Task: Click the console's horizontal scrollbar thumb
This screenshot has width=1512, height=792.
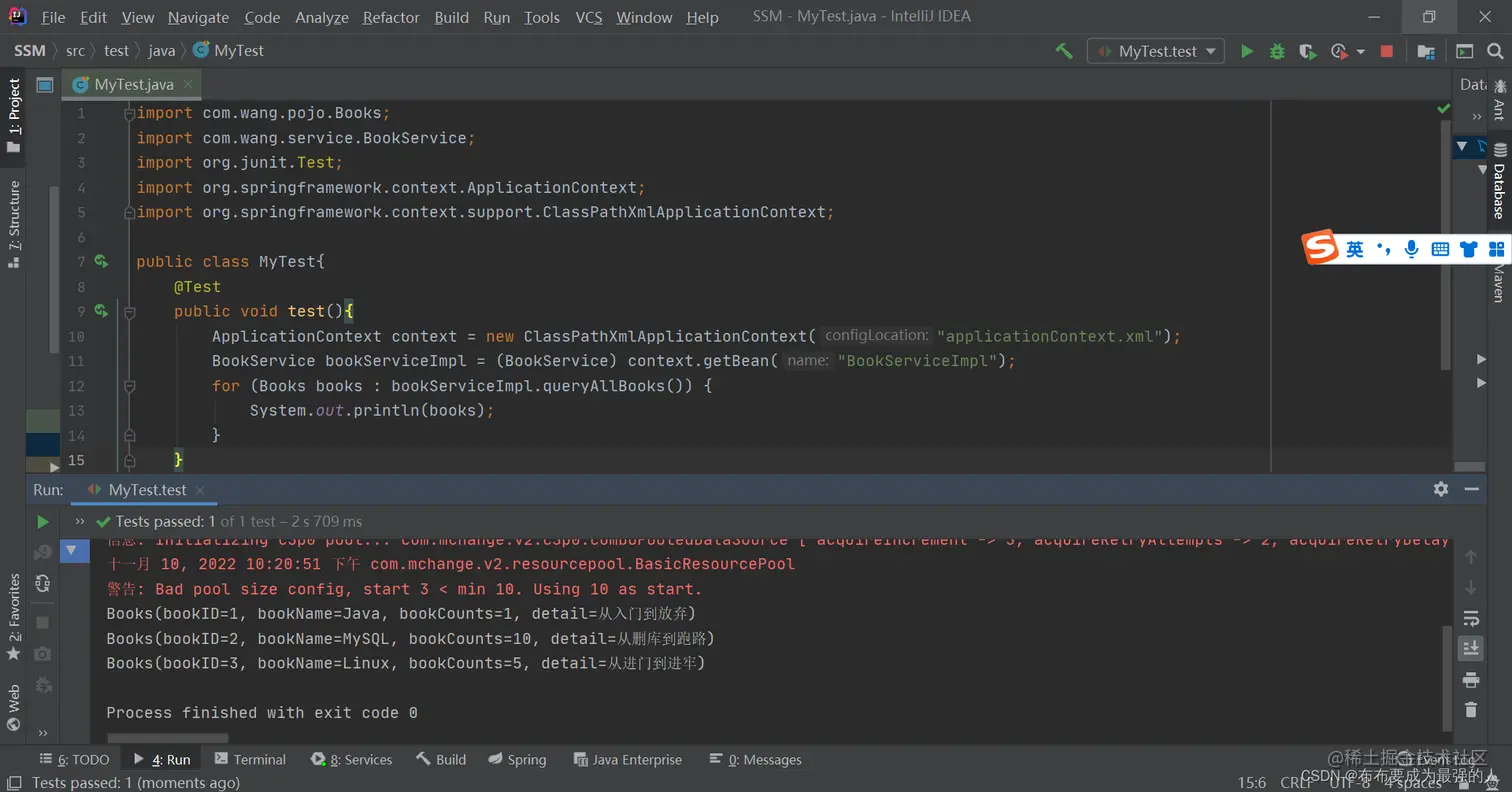Action: click(x=167, y=738)
